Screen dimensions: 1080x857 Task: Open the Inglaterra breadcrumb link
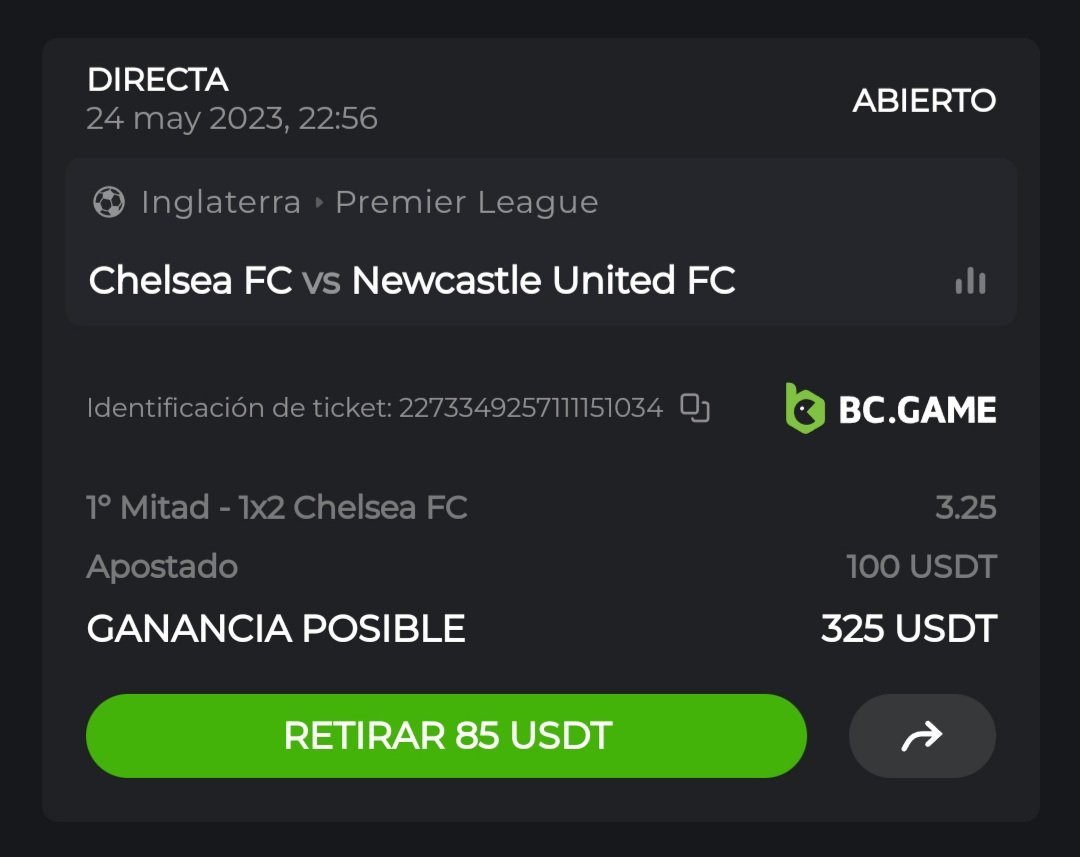click(x=221, y=203)
